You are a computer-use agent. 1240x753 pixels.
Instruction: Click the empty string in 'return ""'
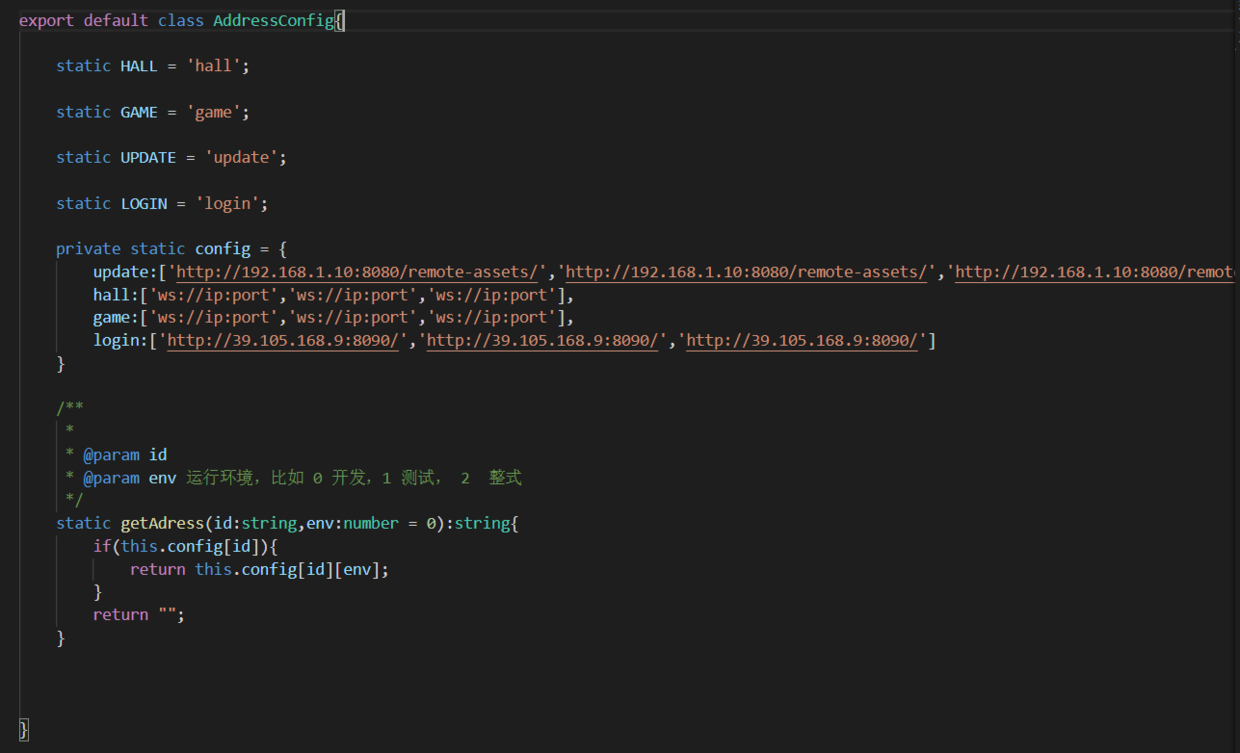click(167, 614)
